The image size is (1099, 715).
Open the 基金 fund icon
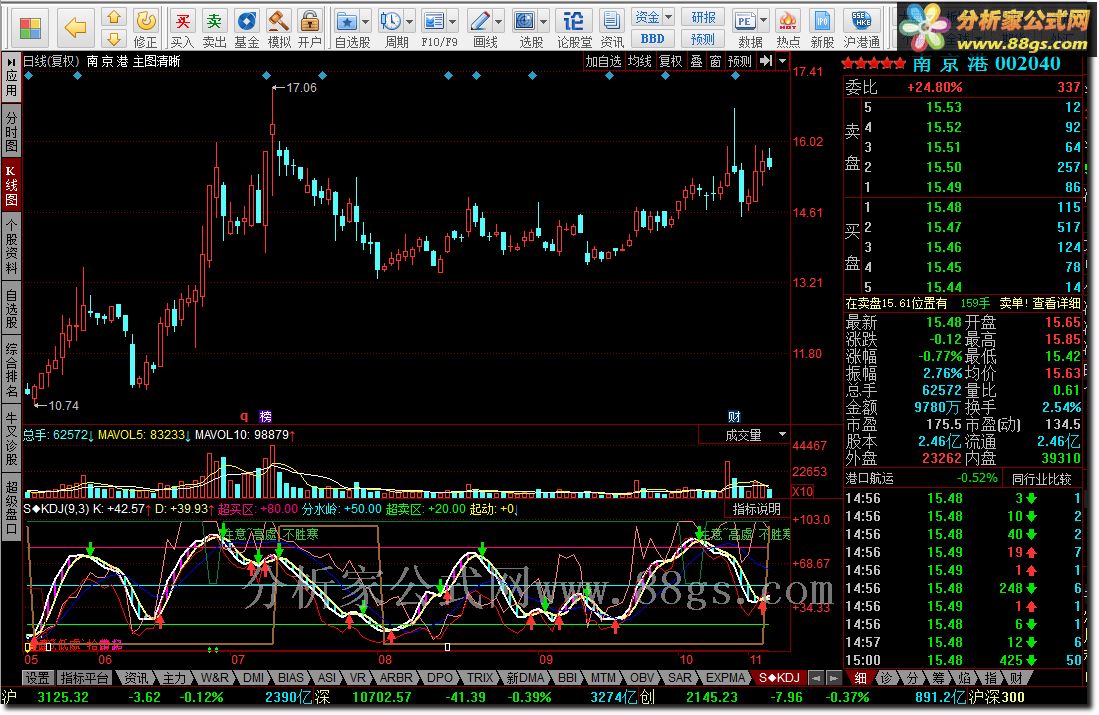(x=246, y=29)
